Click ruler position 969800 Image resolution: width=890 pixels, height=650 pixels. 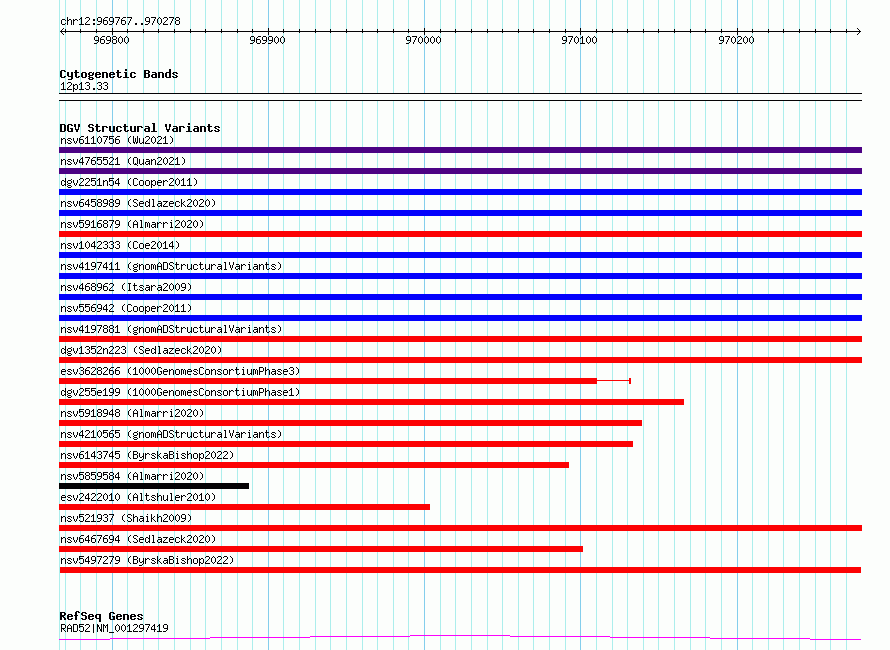tap(111, 40)
